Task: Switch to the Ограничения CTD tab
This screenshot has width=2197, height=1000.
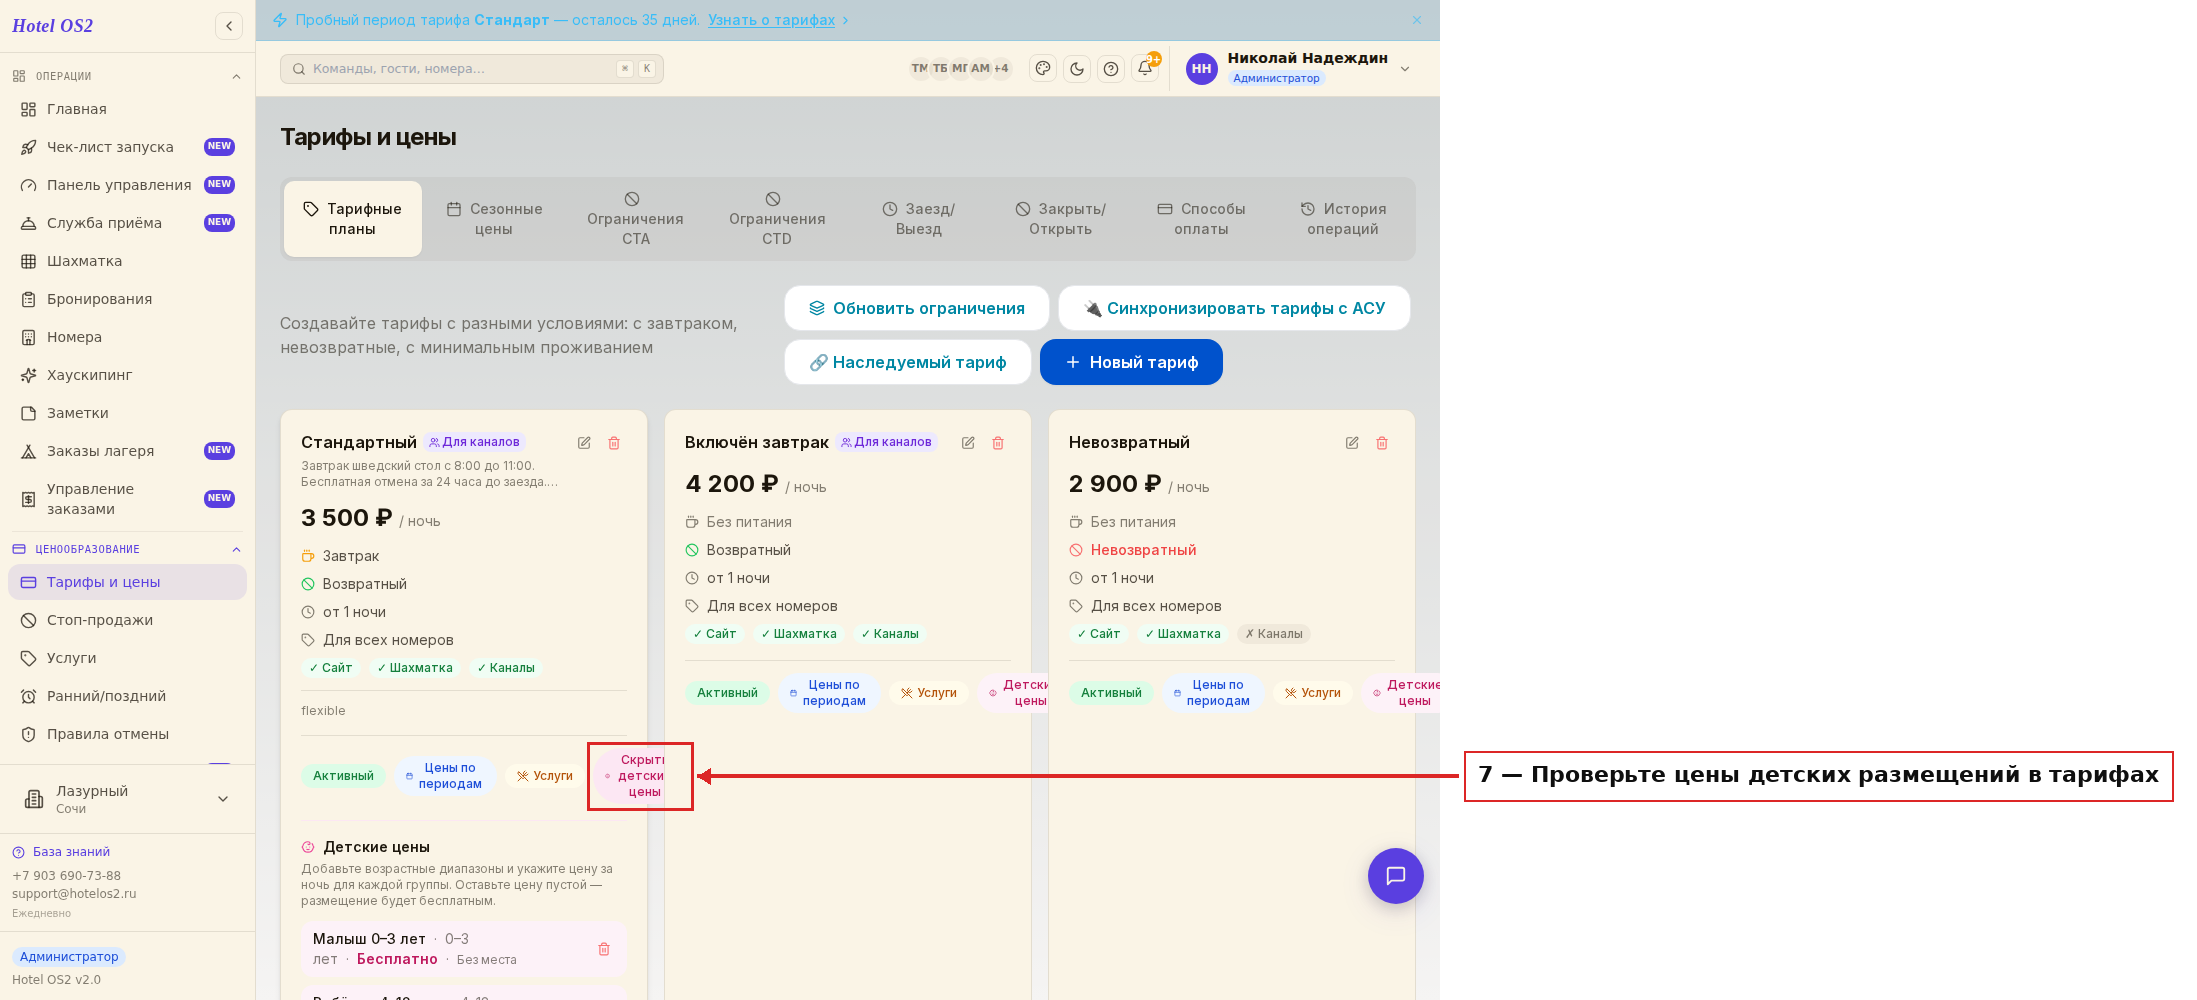Action: coord(777,219)
